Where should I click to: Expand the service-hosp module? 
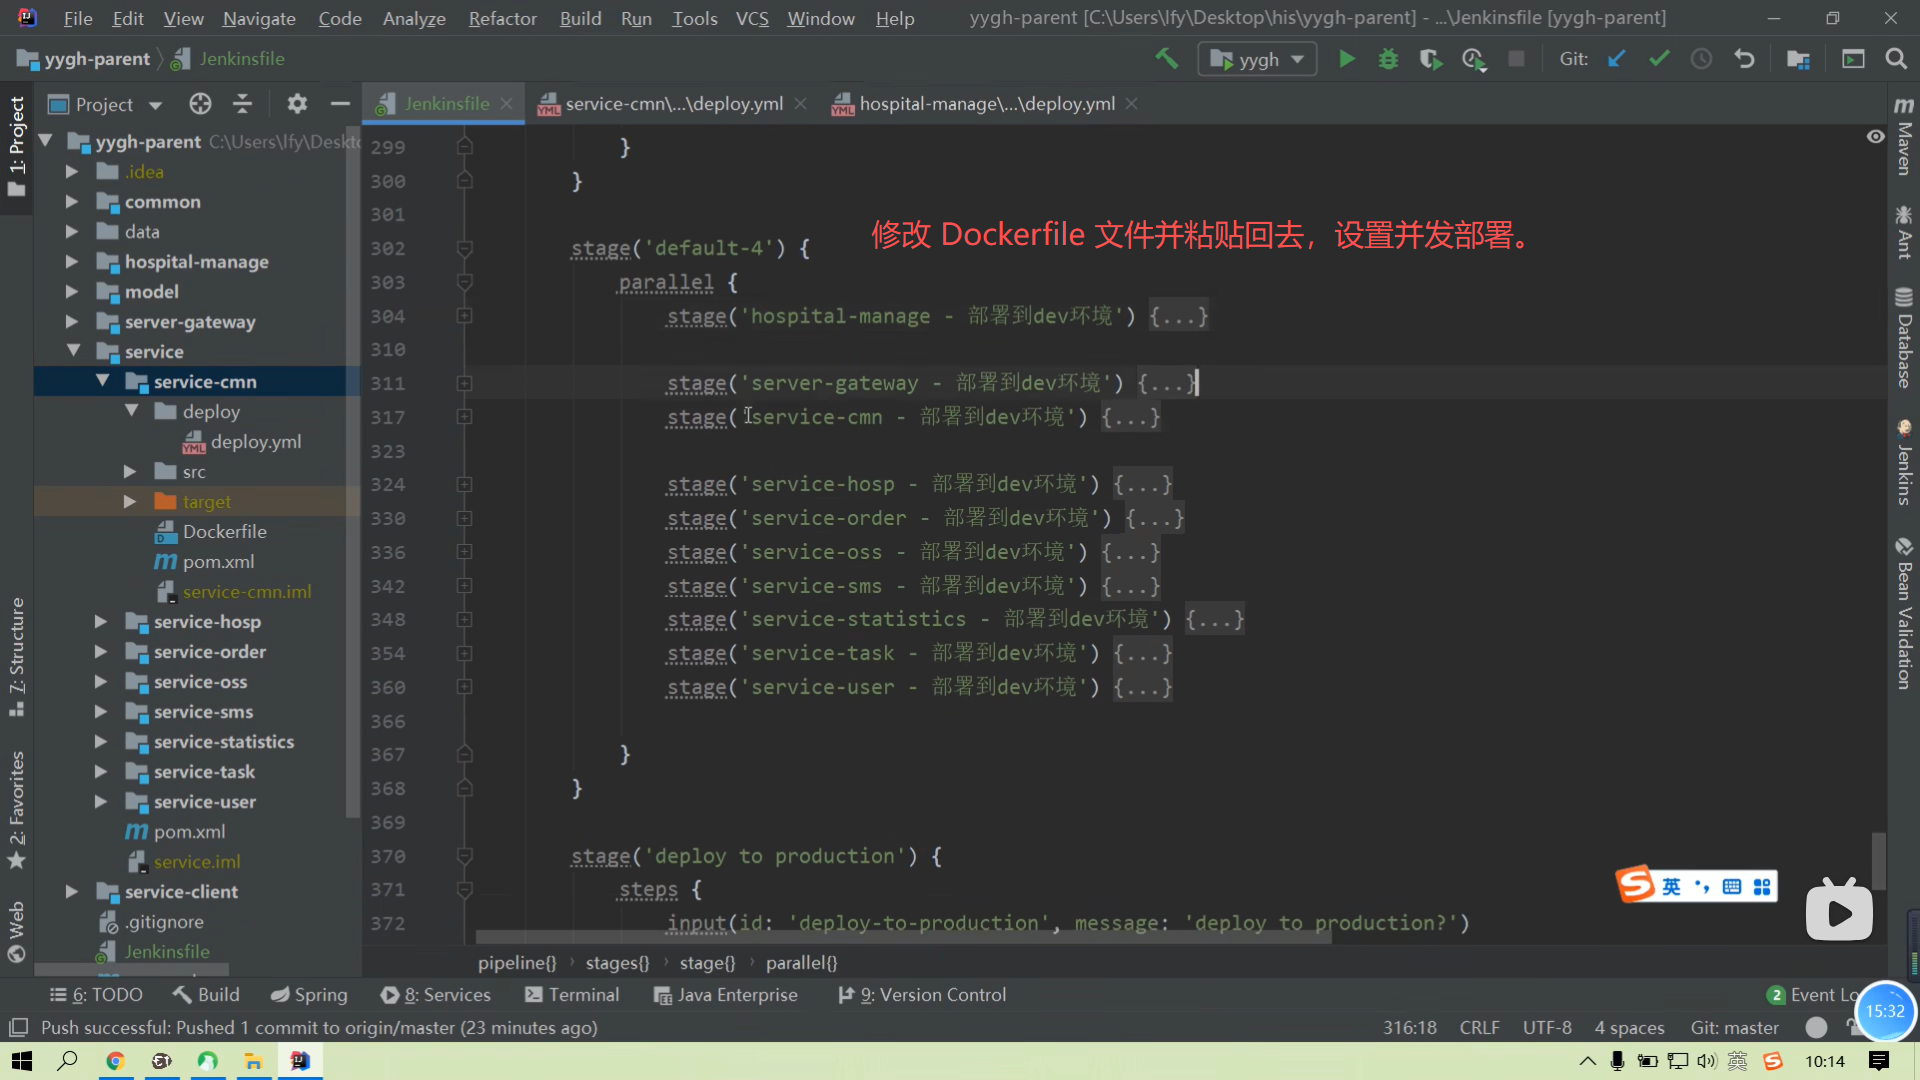pos(100,622)
